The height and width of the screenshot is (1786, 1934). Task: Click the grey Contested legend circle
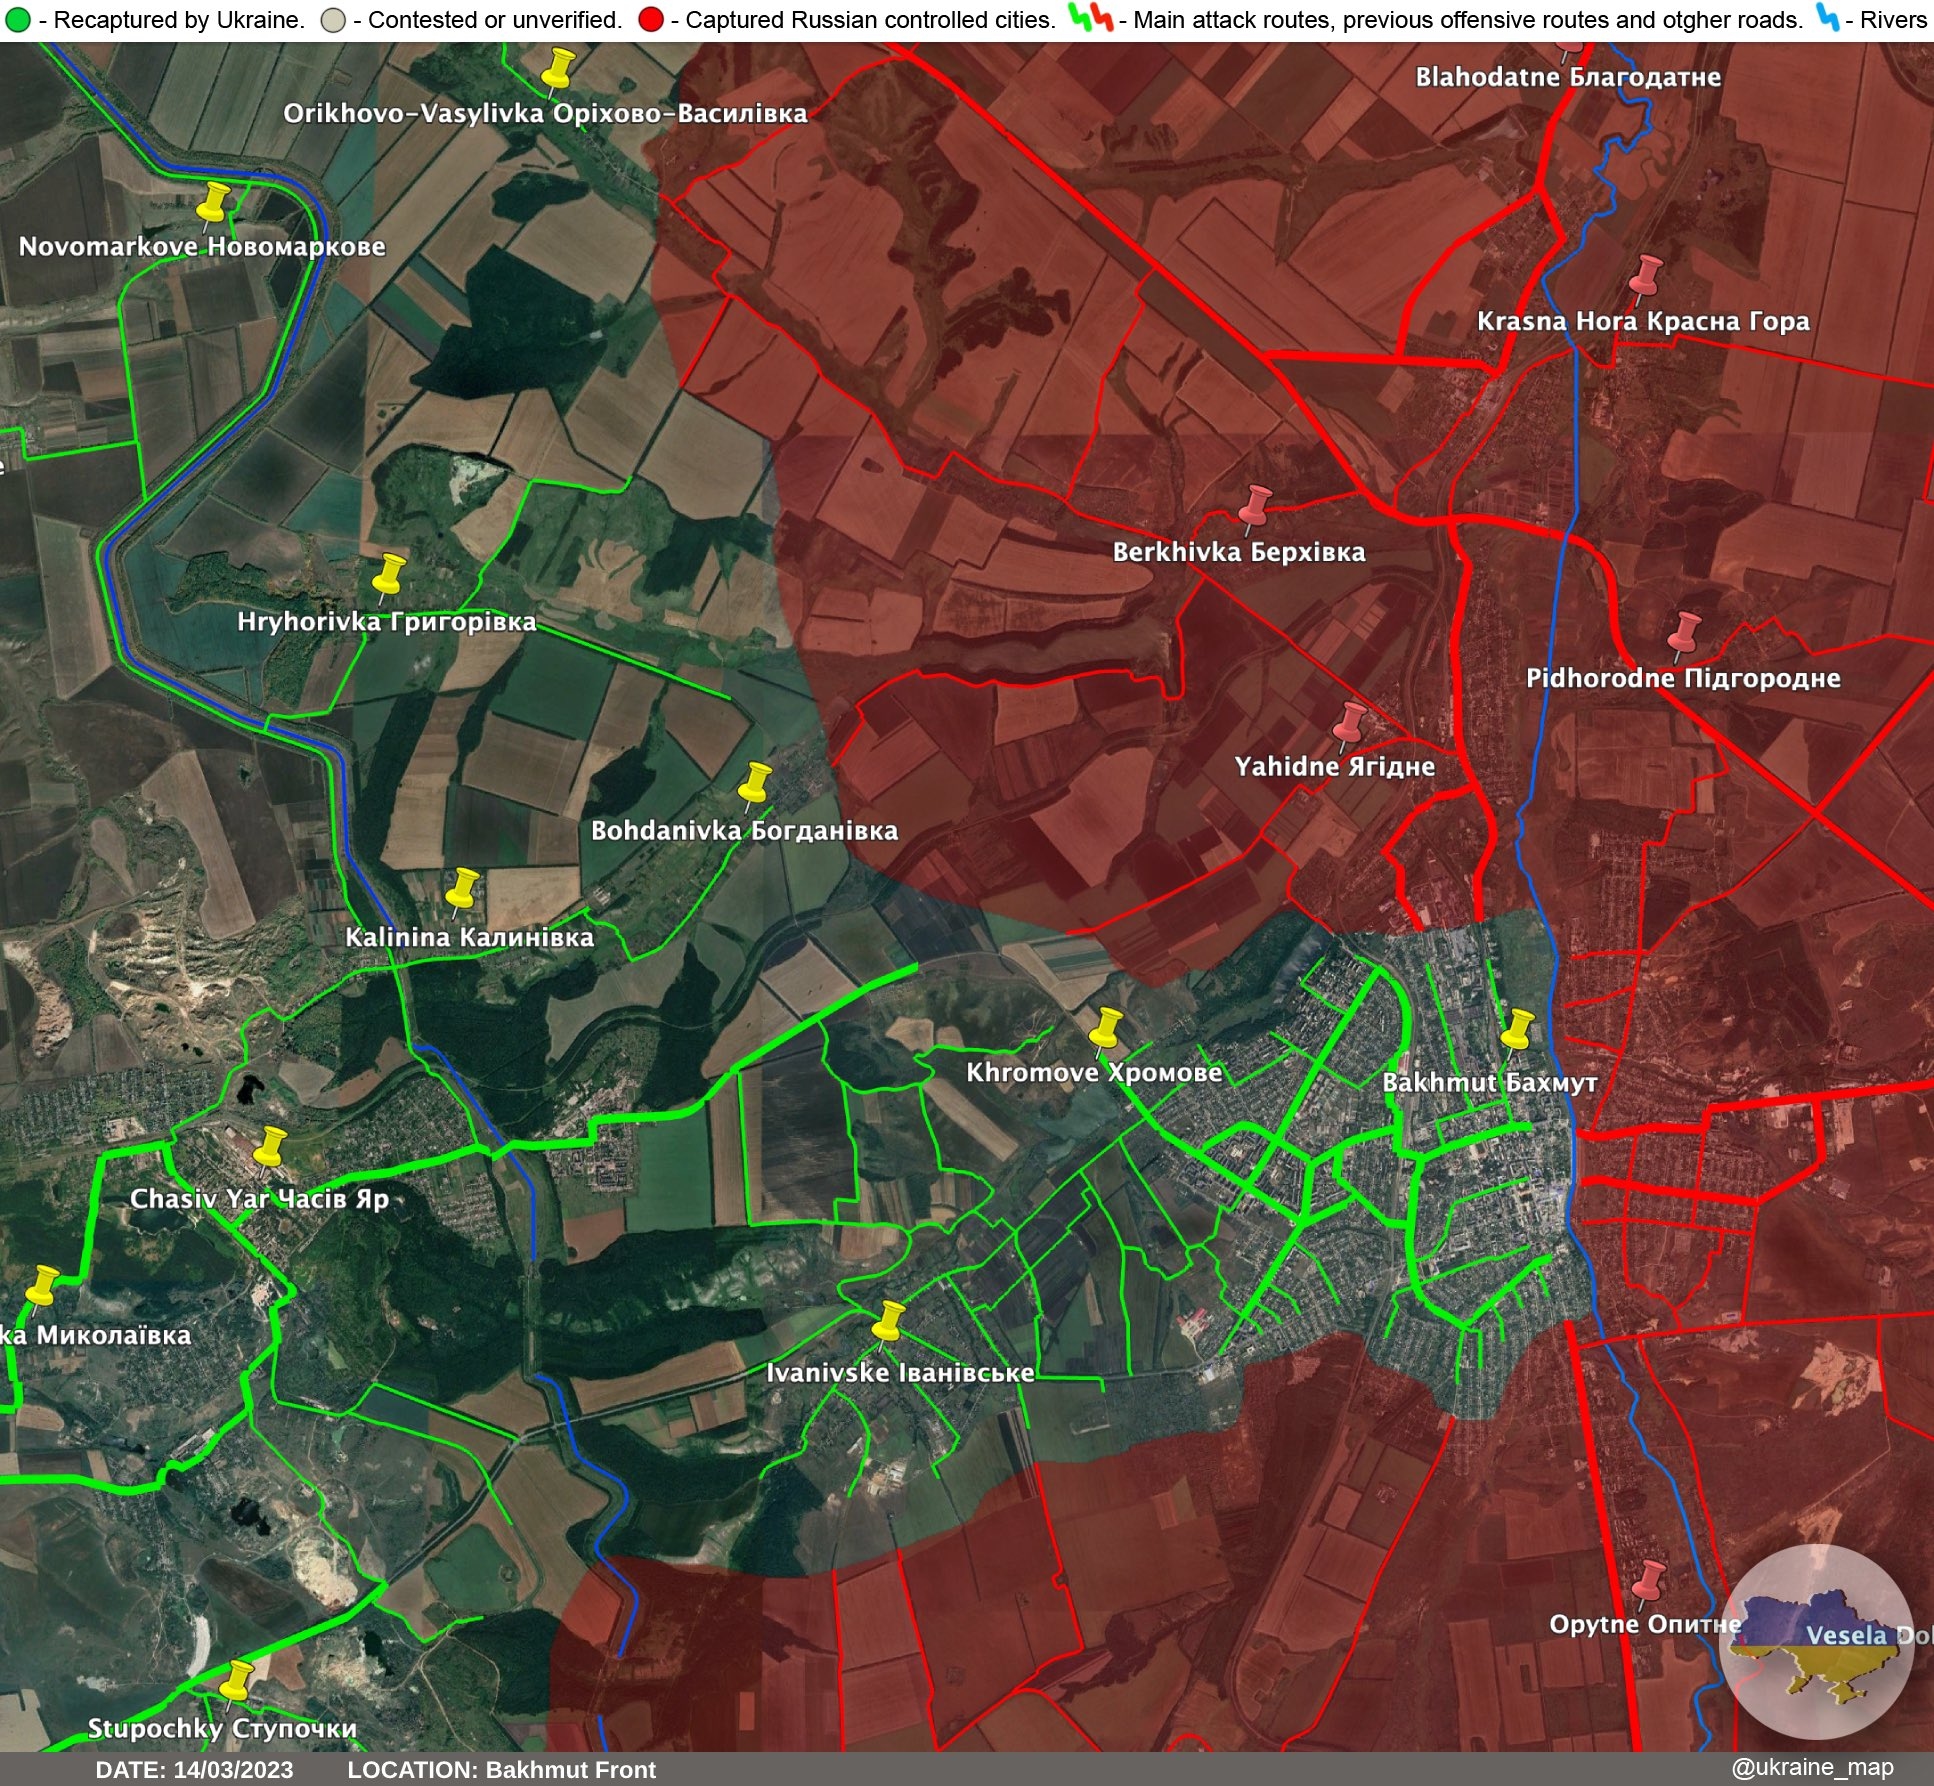pos(333,20)
